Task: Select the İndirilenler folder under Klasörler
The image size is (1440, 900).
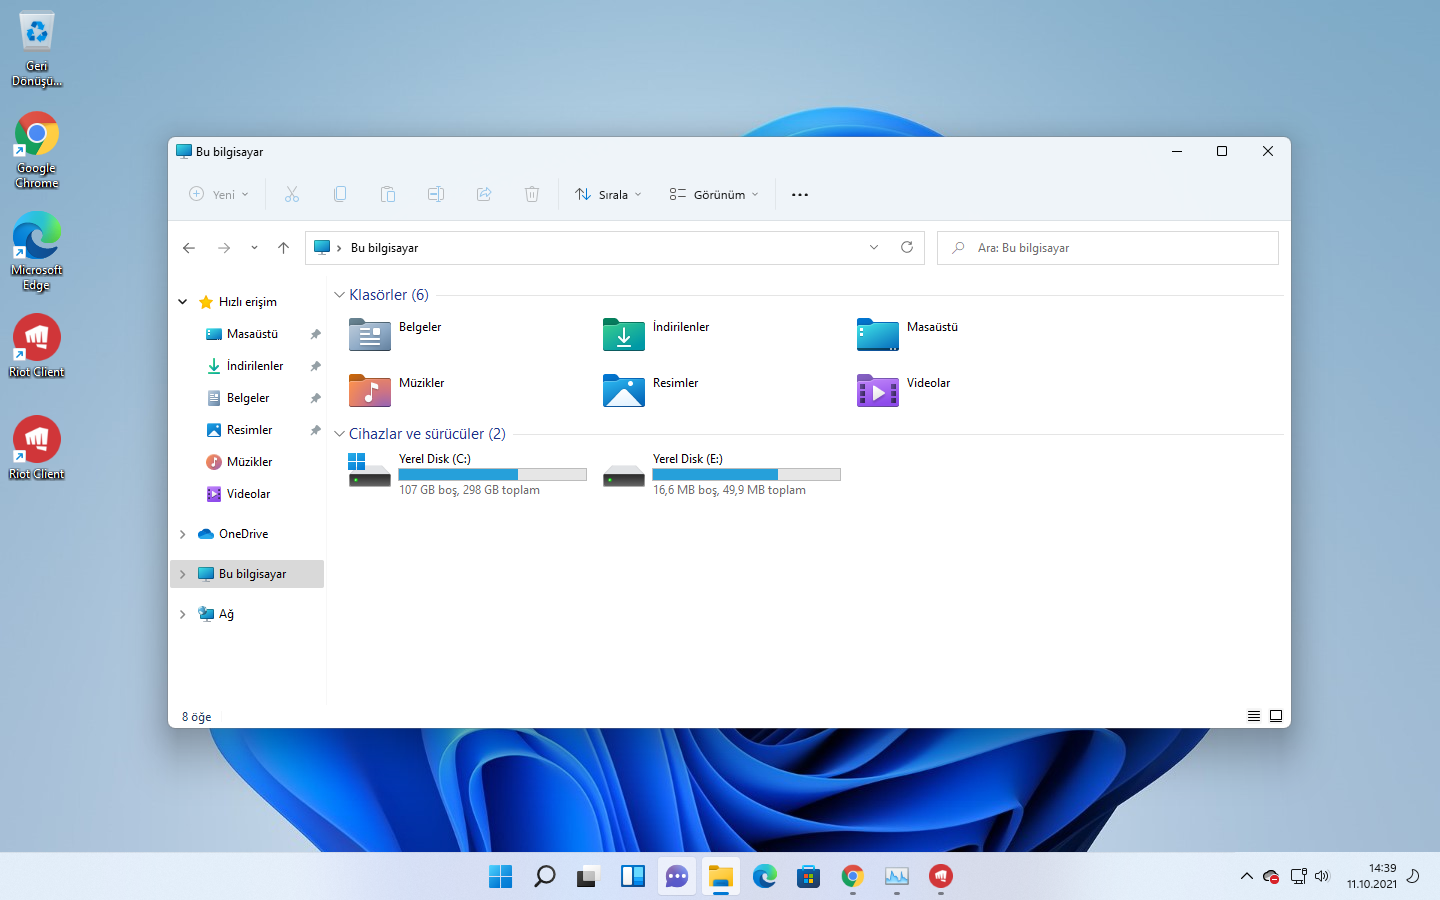Action: (656, 334)
